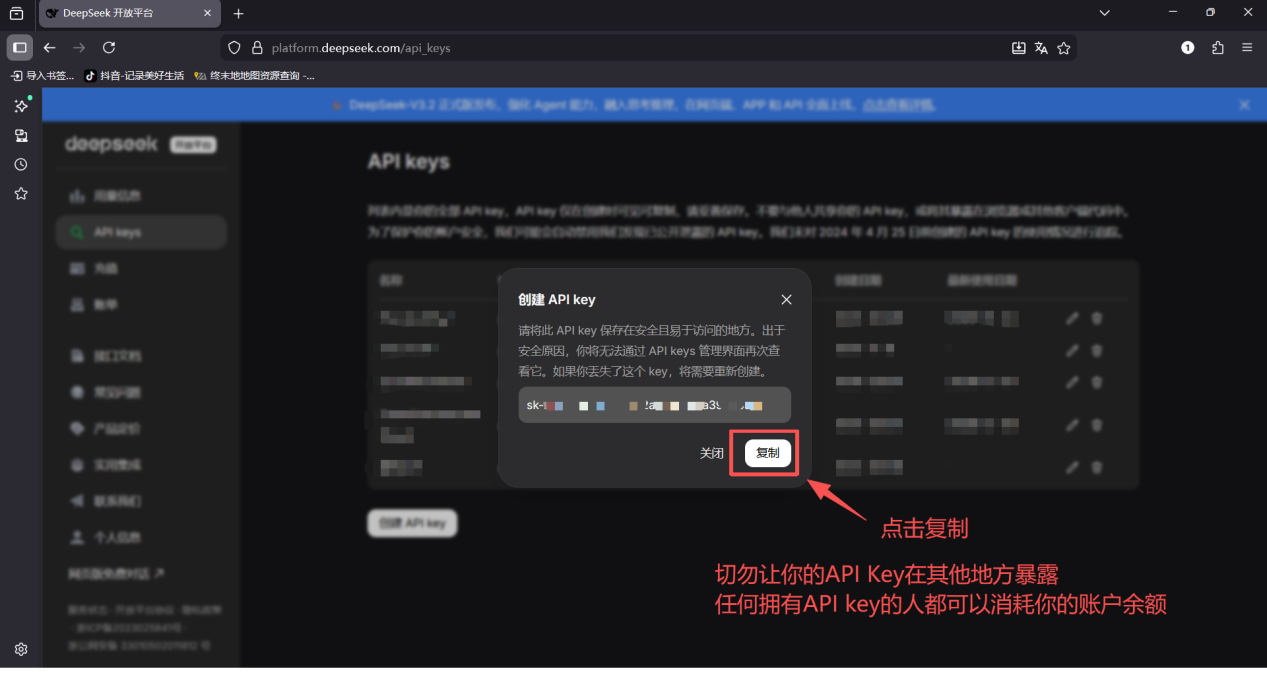Open synced tabs in the Firefox sidebar

pos(21,135)
